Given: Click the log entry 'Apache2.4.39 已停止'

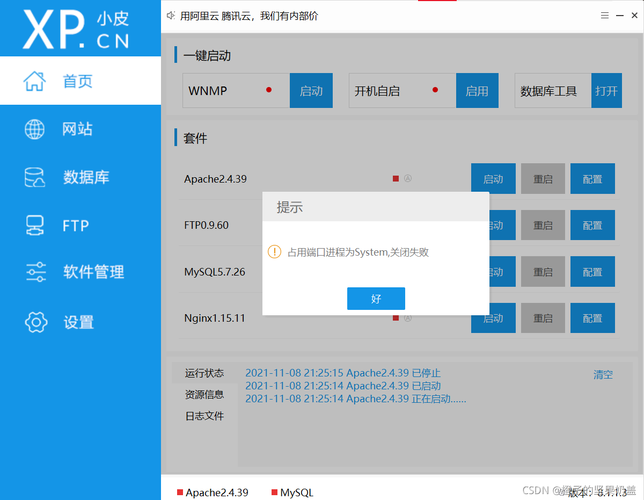Looking at the screenshot, I should tap(343, 373).
